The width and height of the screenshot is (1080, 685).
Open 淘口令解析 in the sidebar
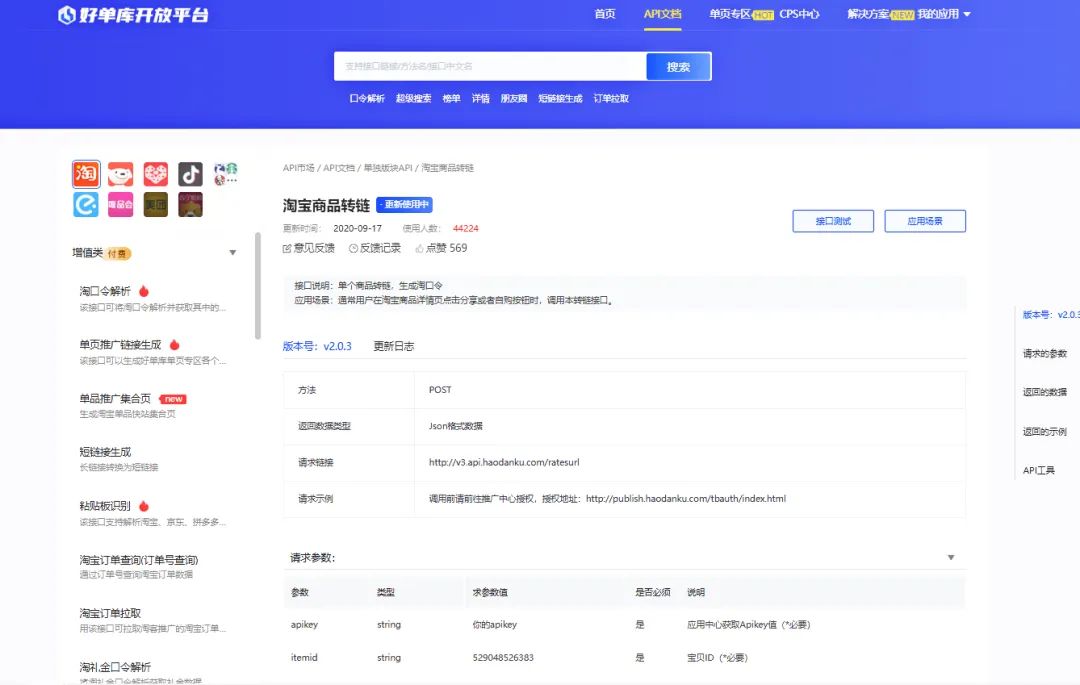[105, 291]
